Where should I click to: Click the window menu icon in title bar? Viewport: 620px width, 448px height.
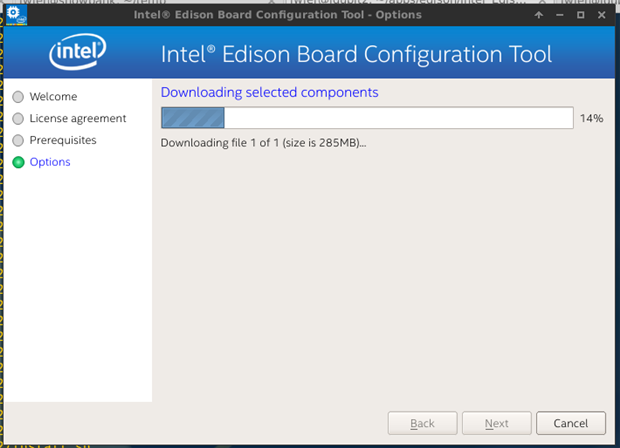click(14, 14)
